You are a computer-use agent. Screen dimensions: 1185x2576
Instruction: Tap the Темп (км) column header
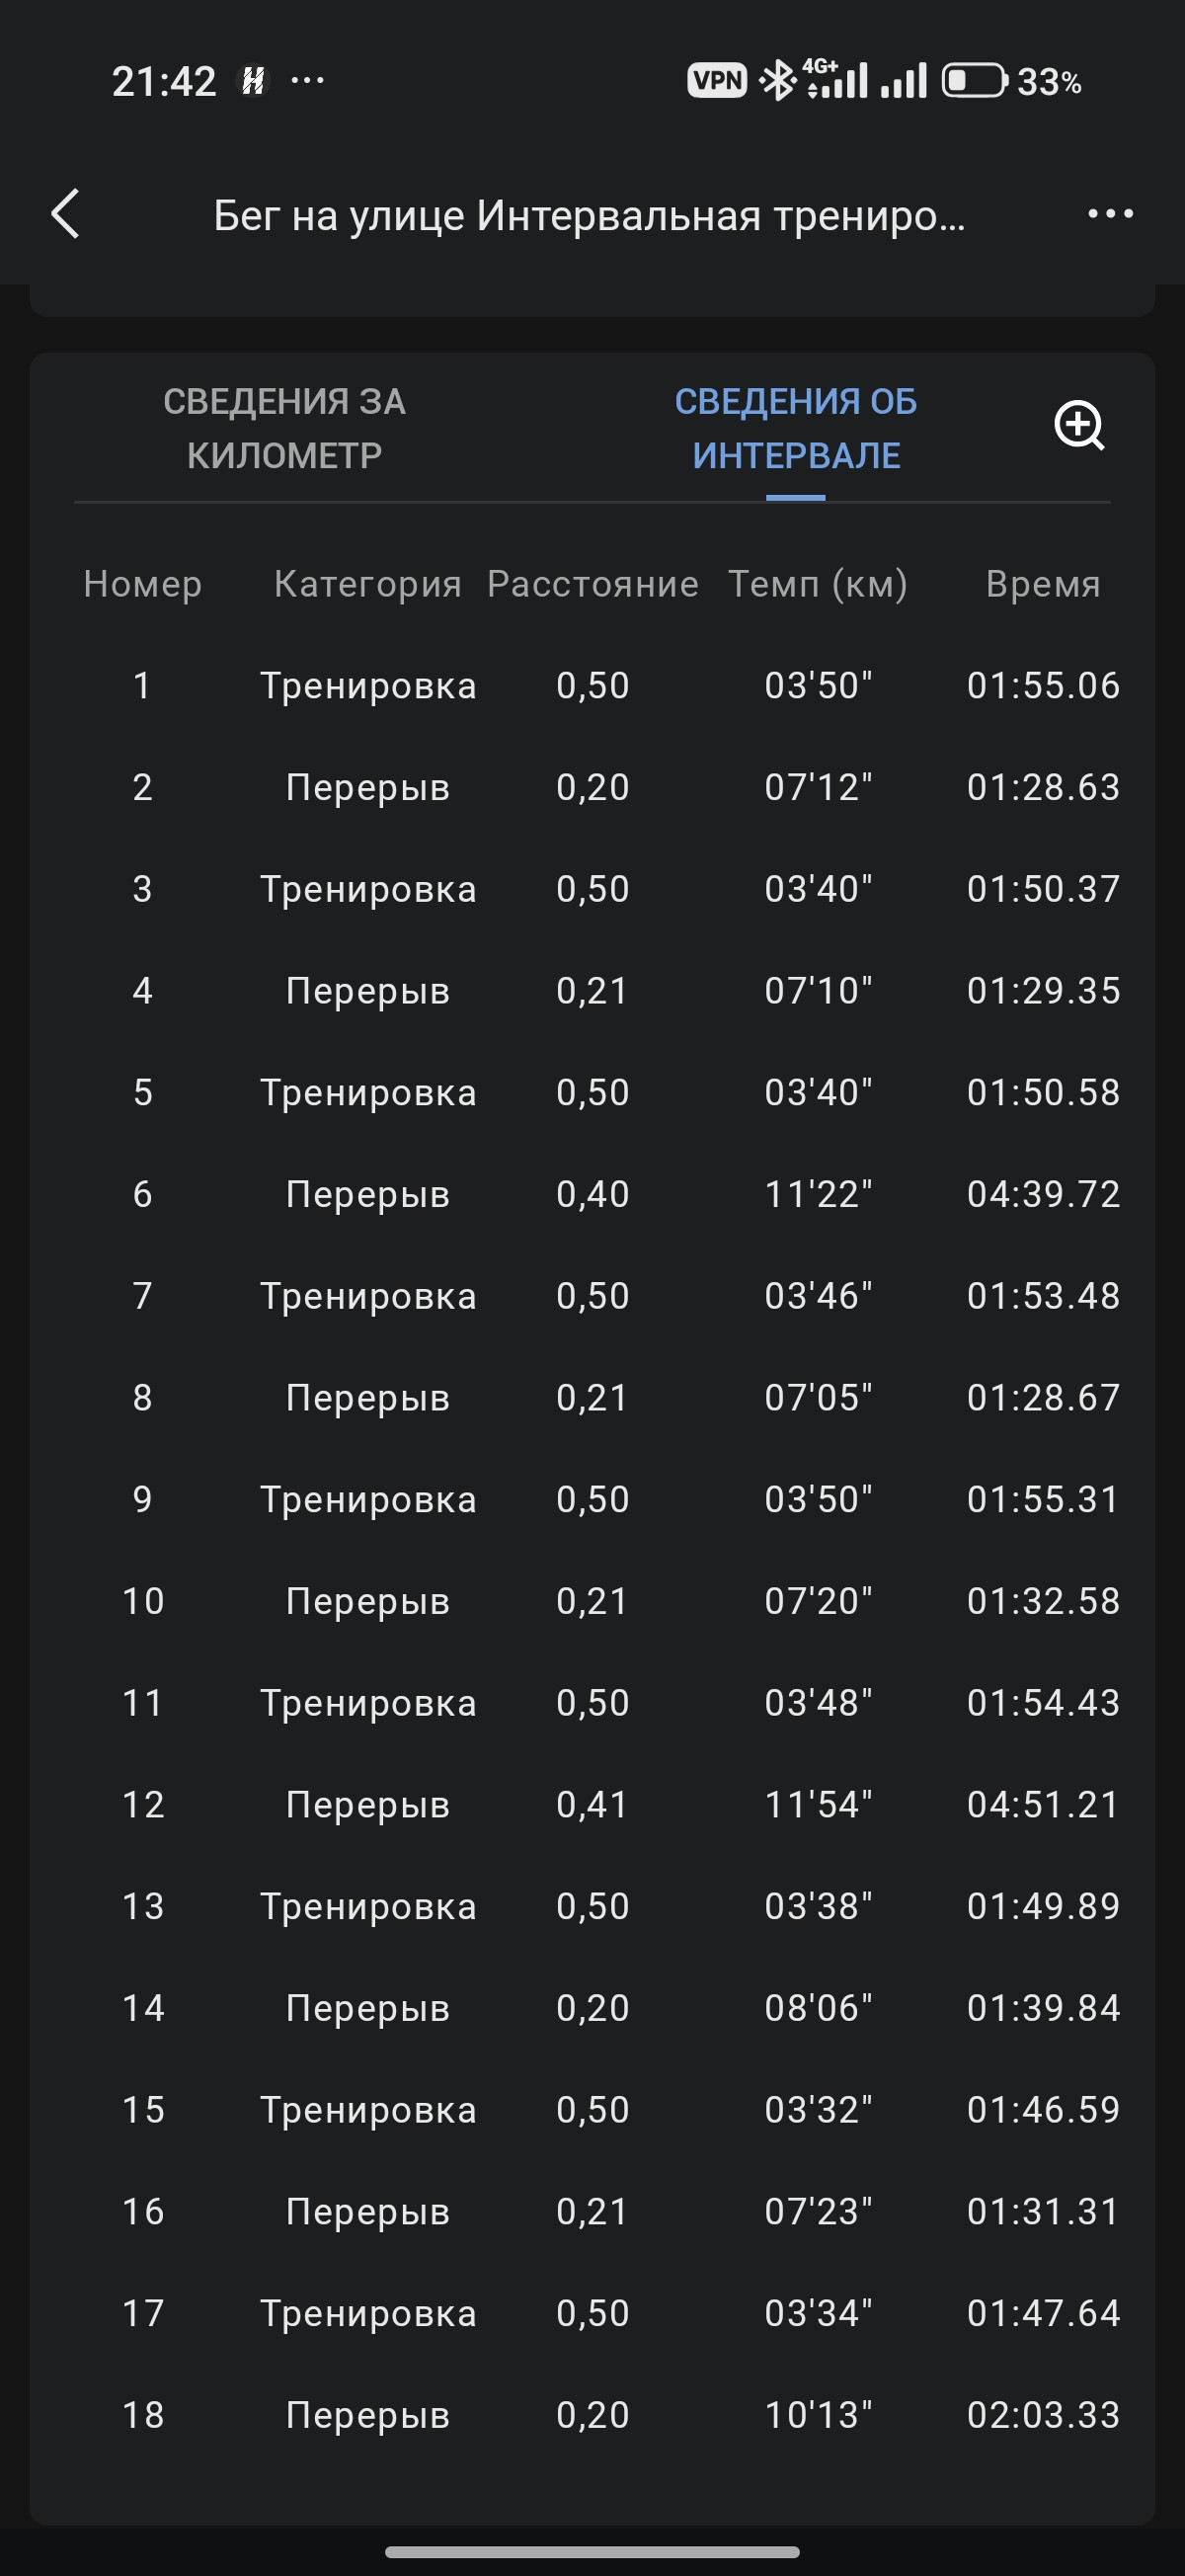tap(818, 584)
